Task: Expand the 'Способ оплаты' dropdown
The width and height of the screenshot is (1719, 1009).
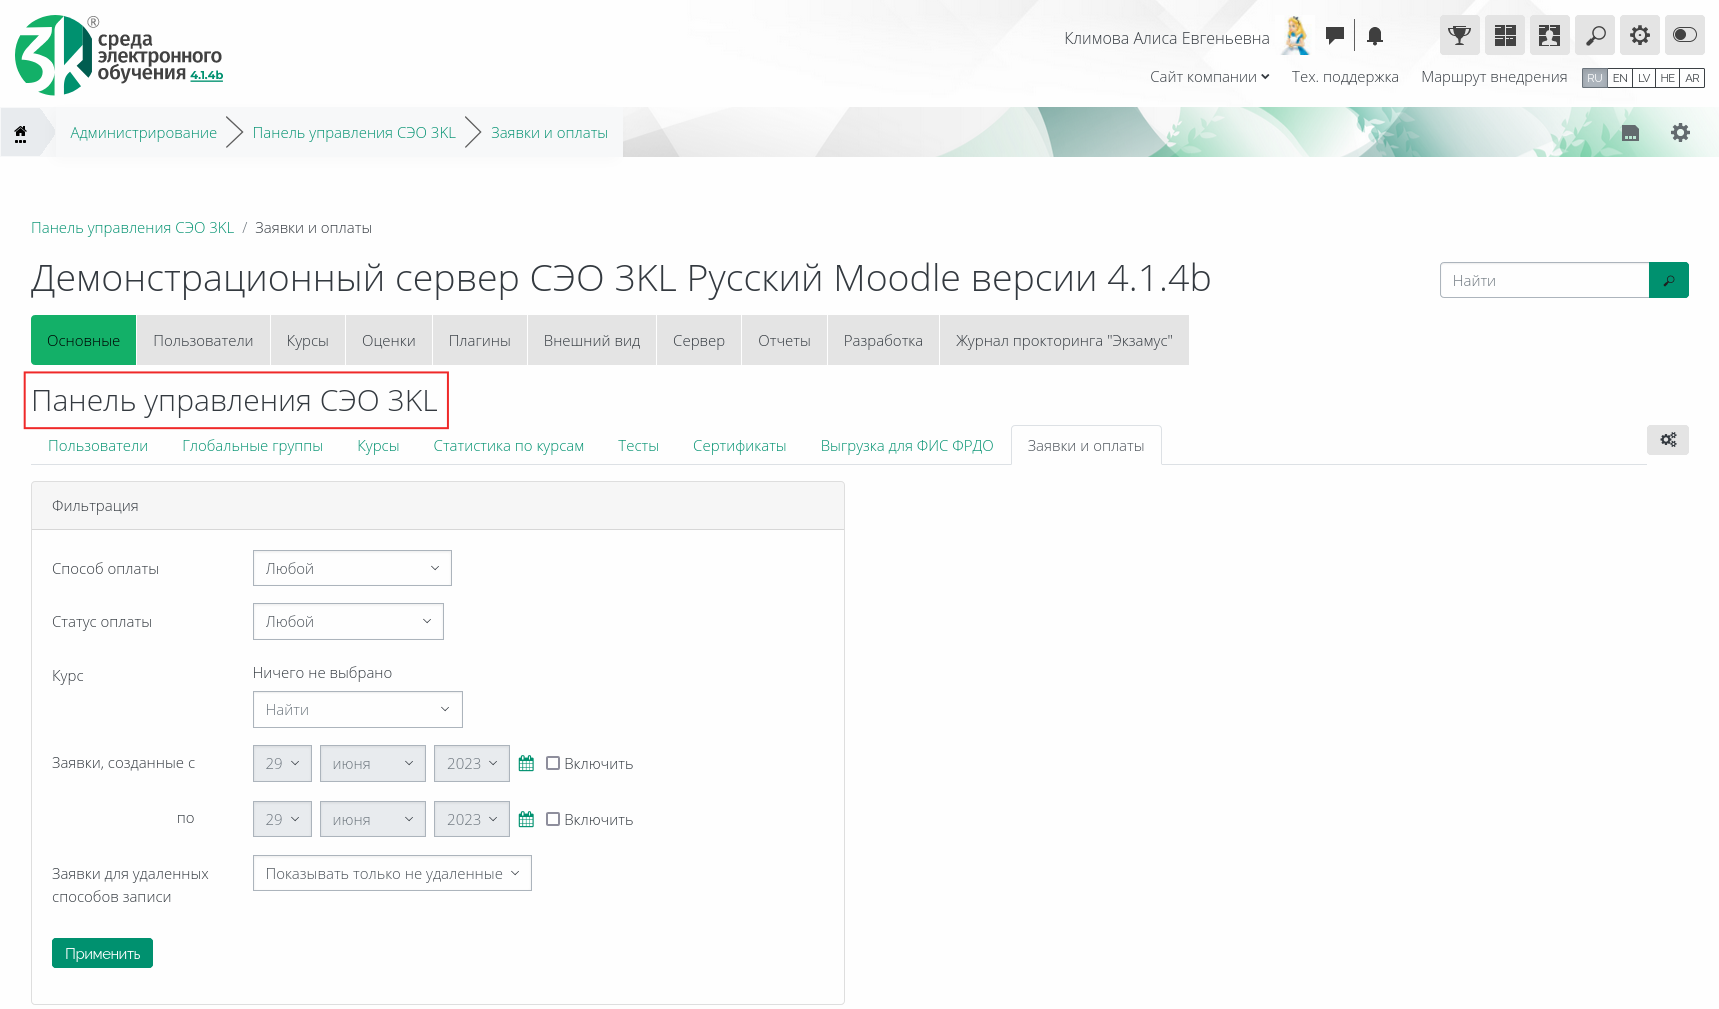Action: pos(352,568)
